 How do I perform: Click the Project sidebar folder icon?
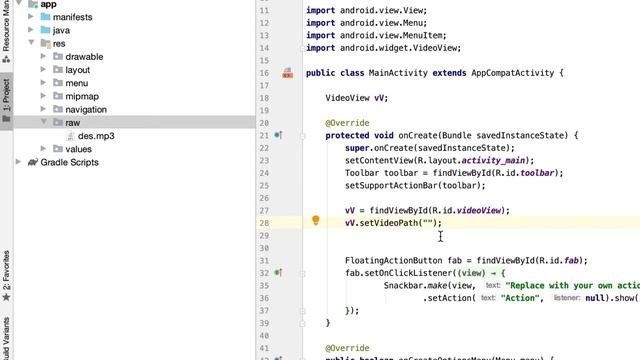(x=6, y=119)
